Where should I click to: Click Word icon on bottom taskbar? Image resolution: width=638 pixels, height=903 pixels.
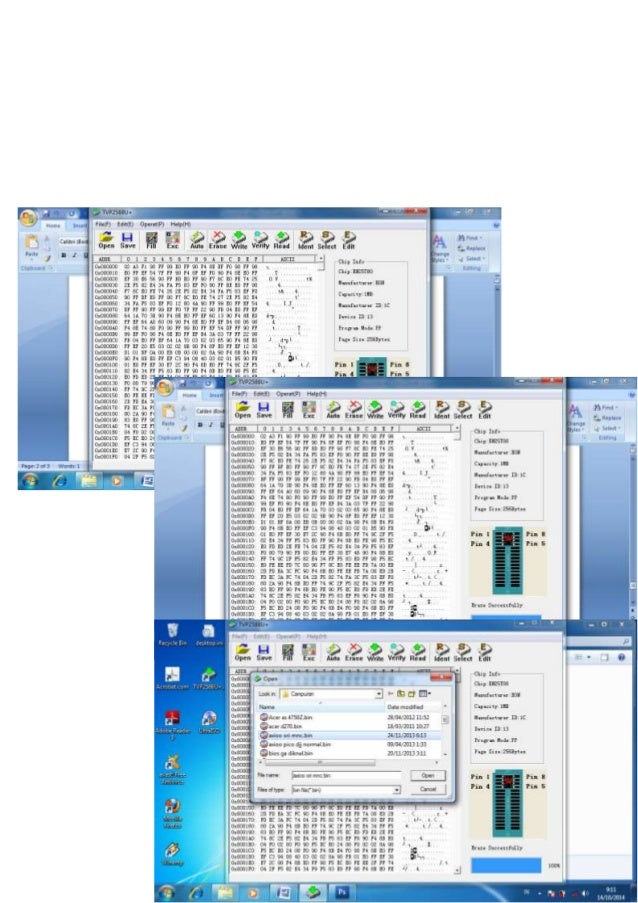[283, 892]
